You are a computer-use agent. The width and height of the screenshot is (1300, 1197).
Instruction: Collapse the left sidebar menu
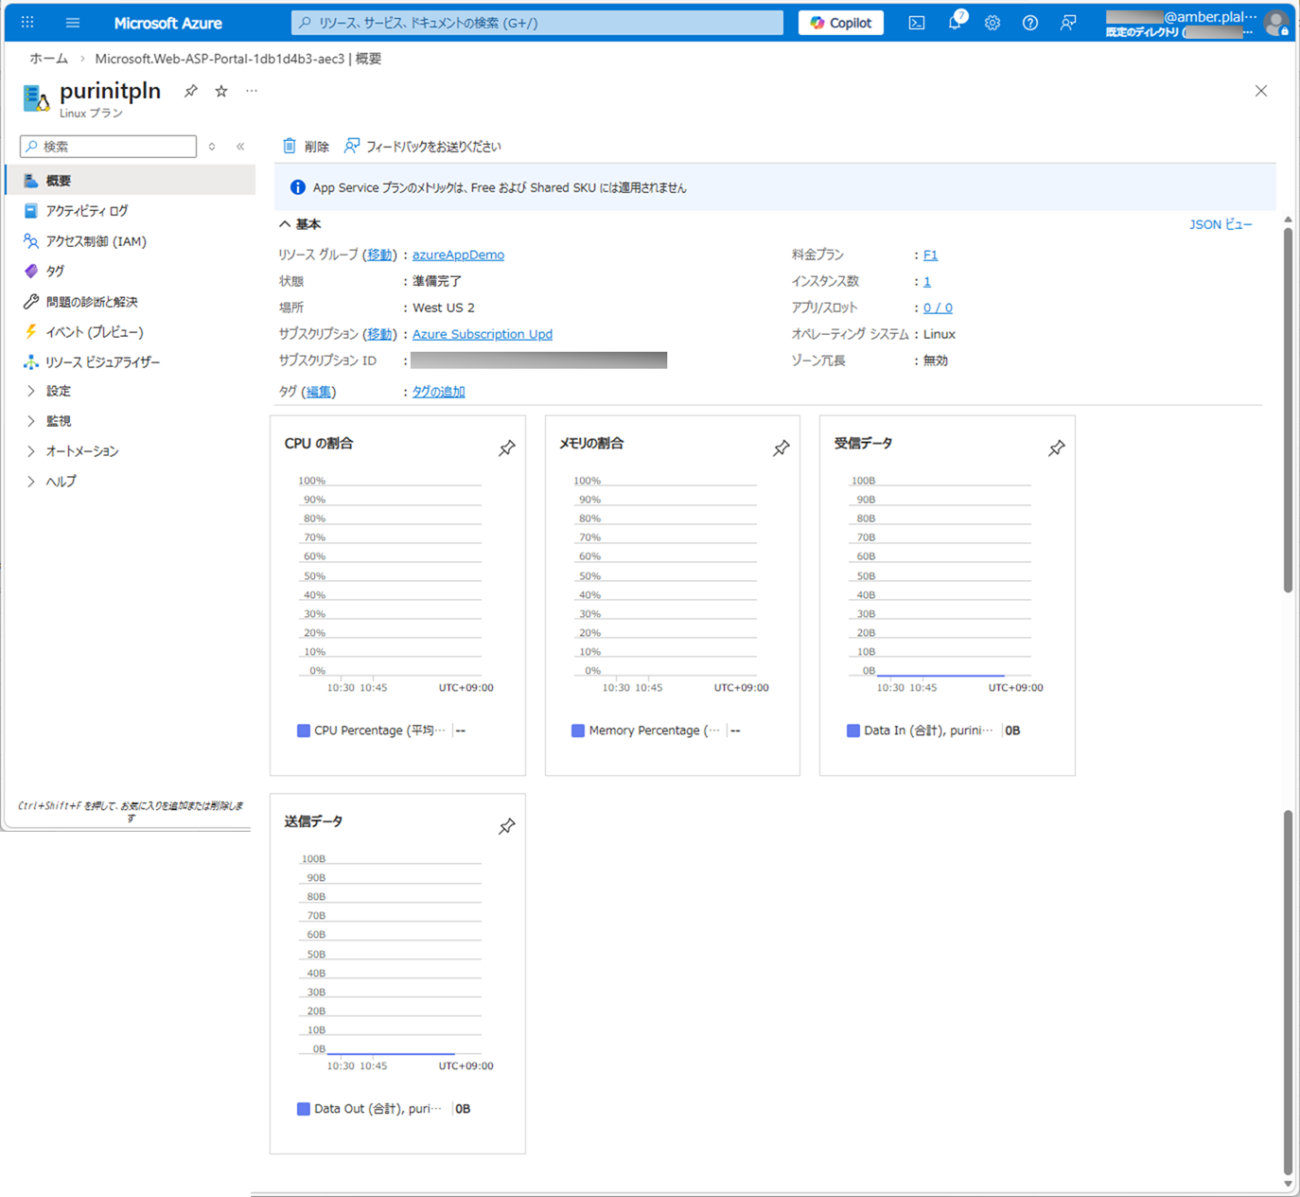[x=240, y=147]
